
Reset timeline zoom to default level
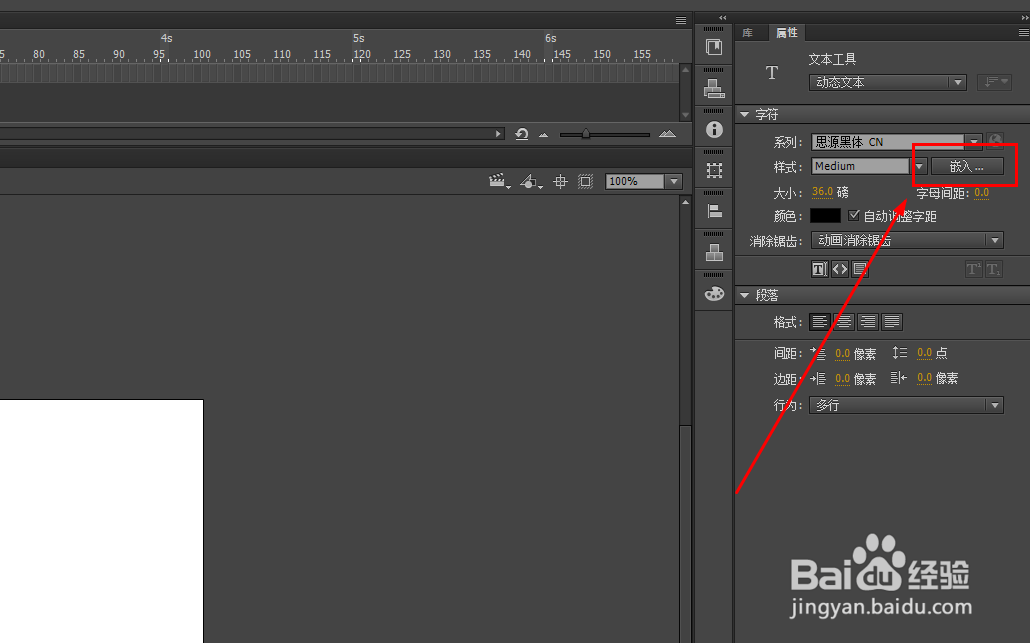(x=522, y=134)
